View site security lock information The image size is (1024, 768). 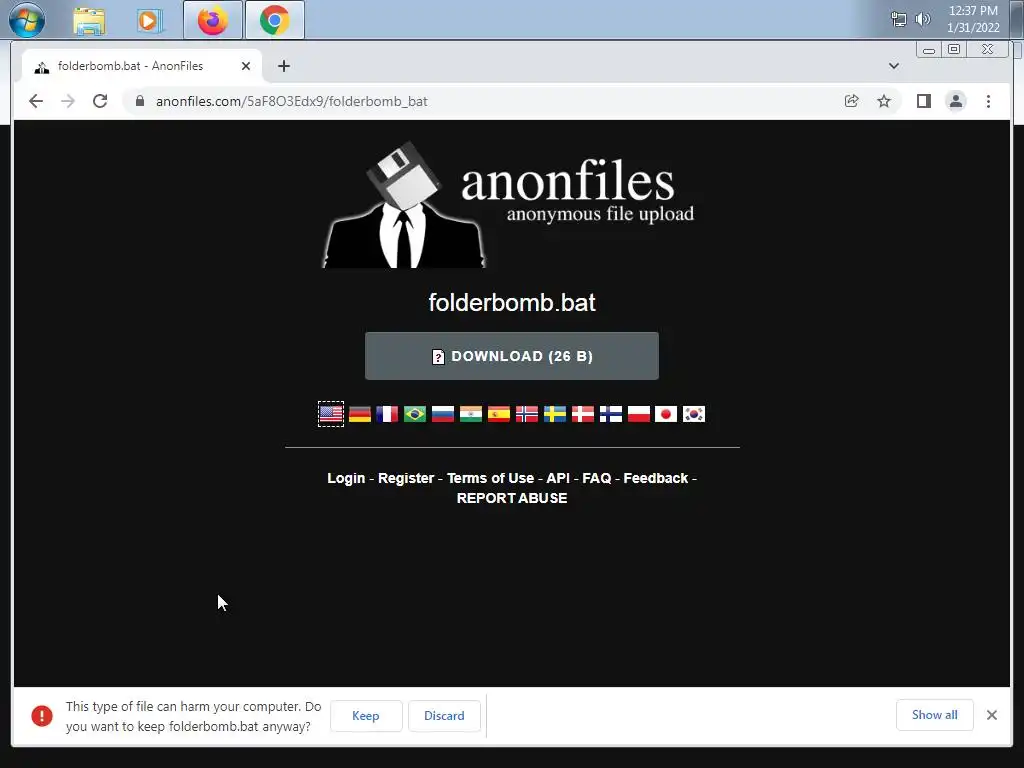[139, 101]
